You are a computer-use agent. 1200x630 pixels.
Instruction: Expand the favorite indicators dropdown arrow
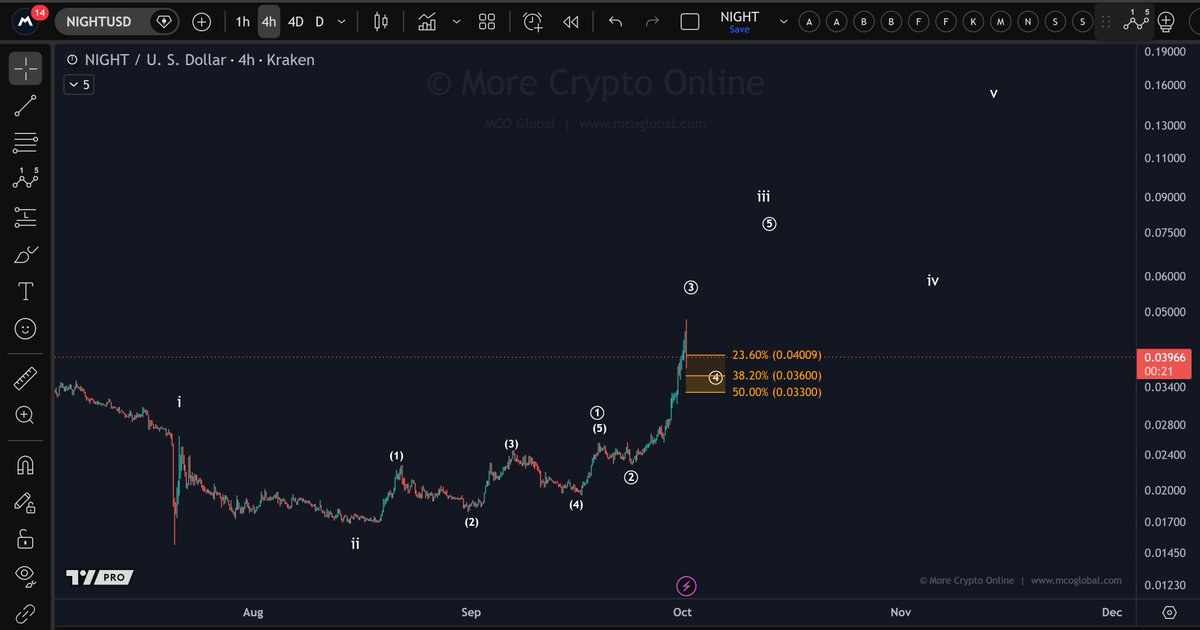click(x=457, y=21)
